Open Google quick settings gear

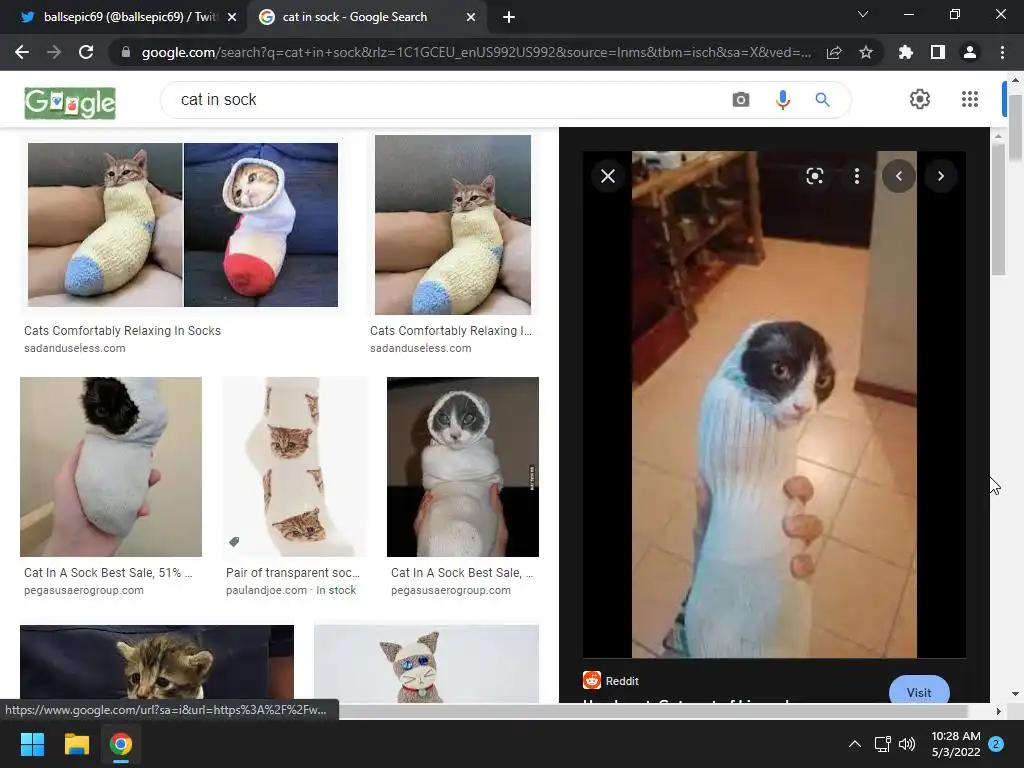[x=920, y=99]
